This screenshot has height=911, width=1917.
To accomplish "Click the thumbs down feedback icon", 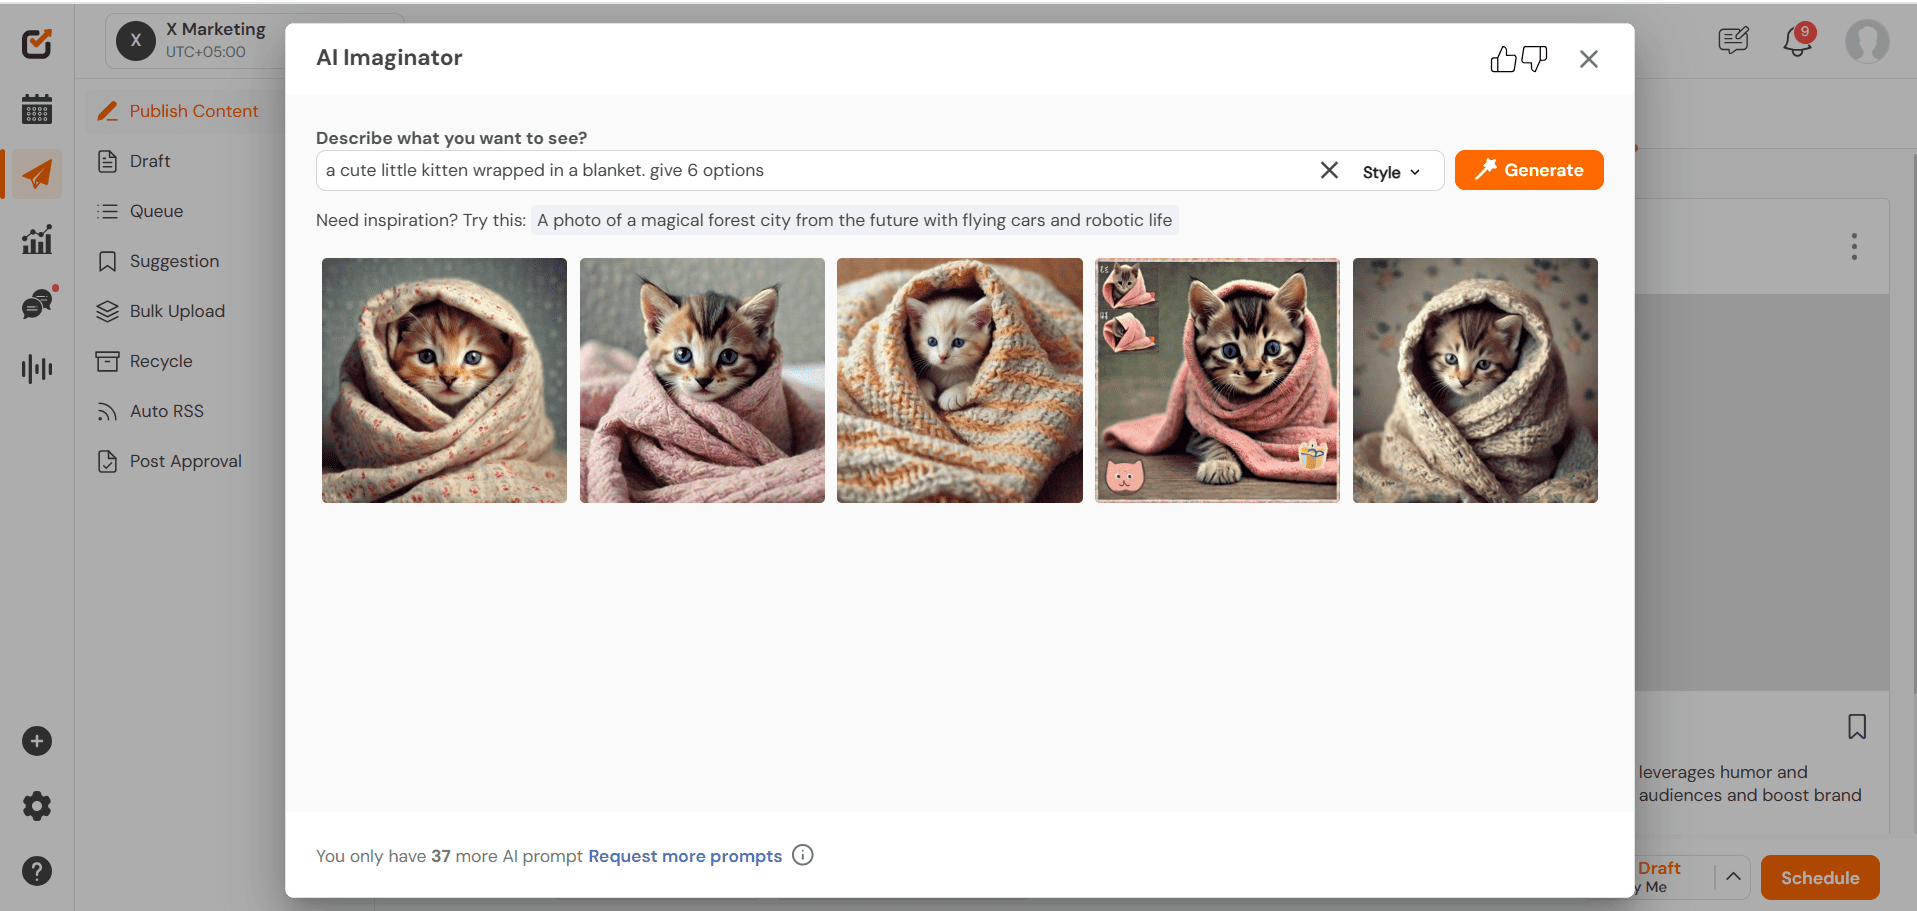I will pyautogui.click(x=1534, y=60).
